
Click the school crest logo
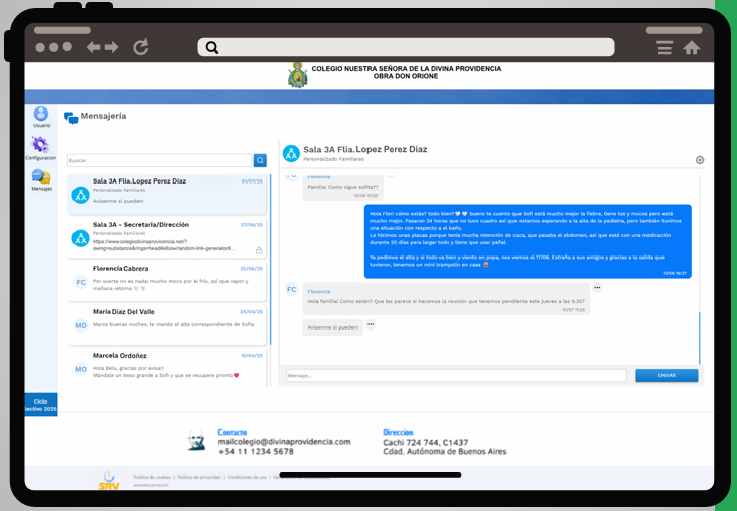point(297,75)
